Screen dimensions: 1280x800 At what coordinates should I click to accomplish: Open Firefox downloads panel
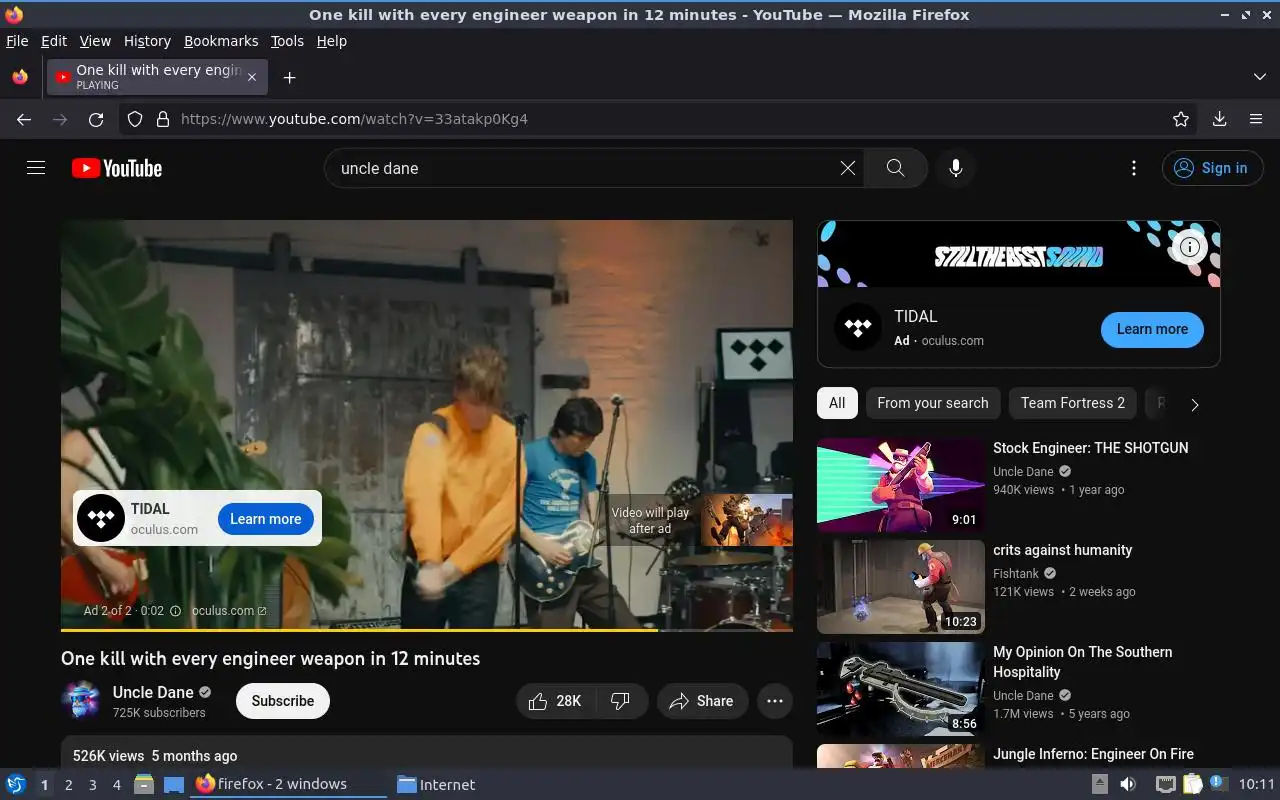click(x=1220, y=119)
